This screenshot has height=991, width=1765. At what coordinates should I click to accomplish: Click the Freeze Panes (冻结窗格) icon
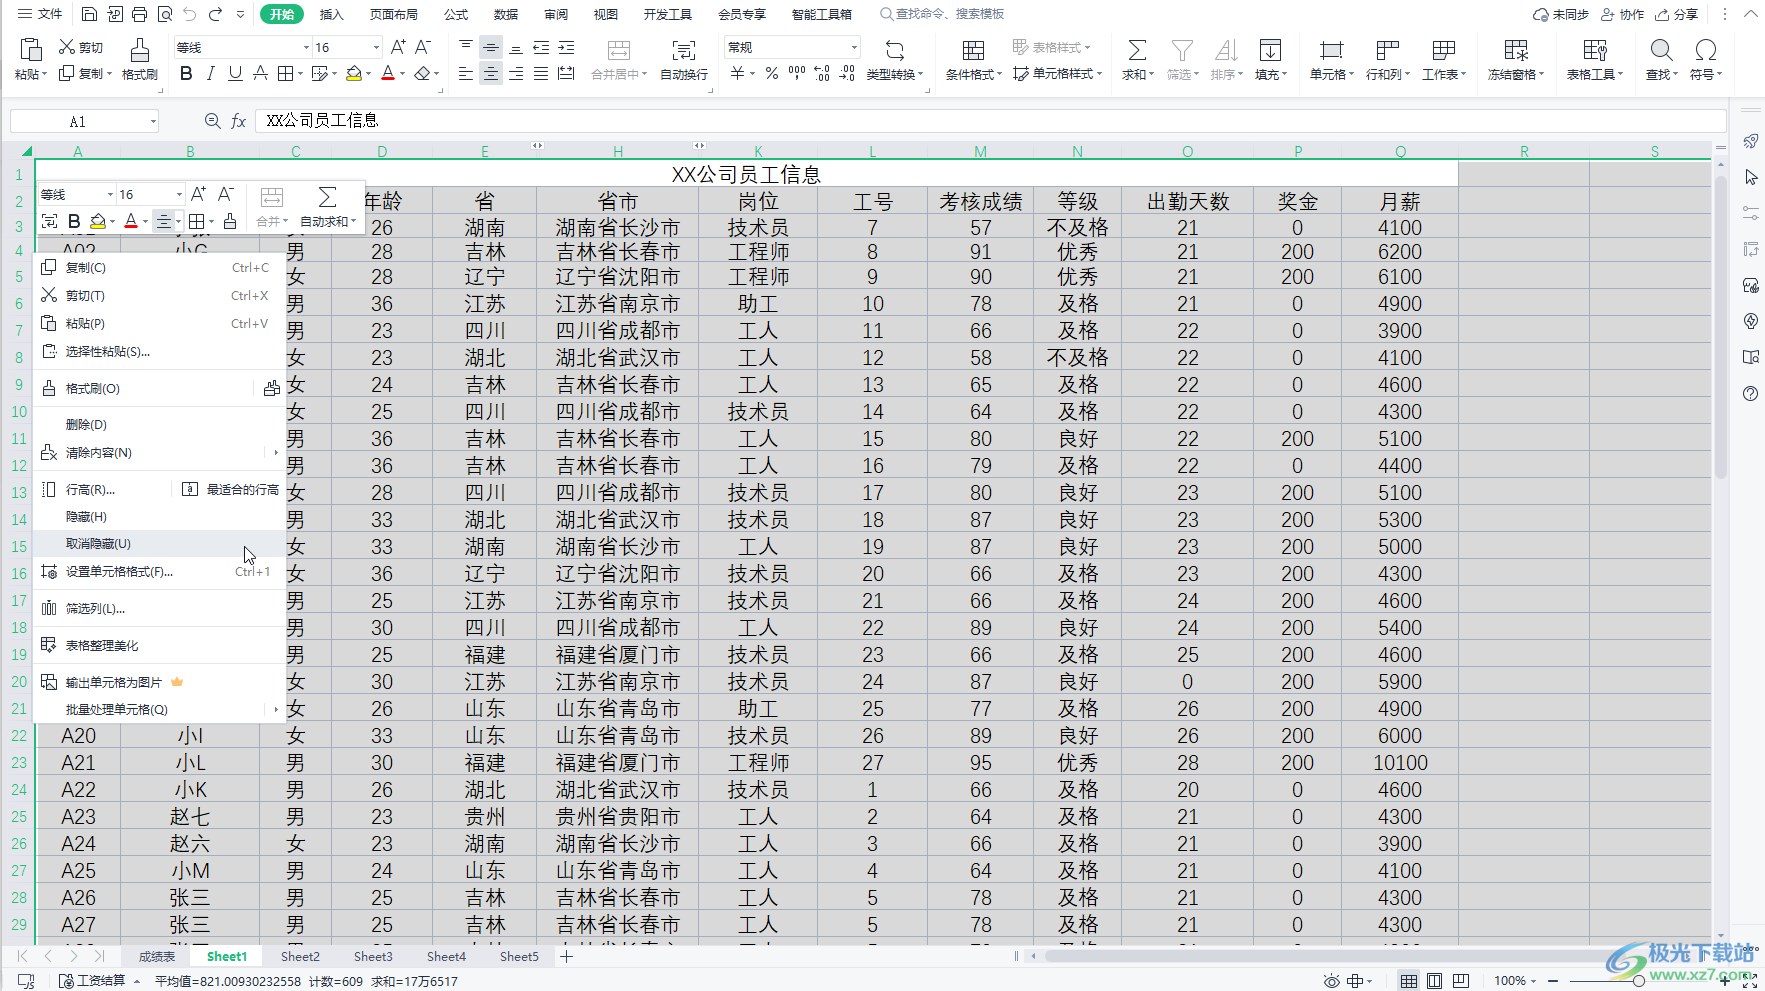pos(1516,50)
